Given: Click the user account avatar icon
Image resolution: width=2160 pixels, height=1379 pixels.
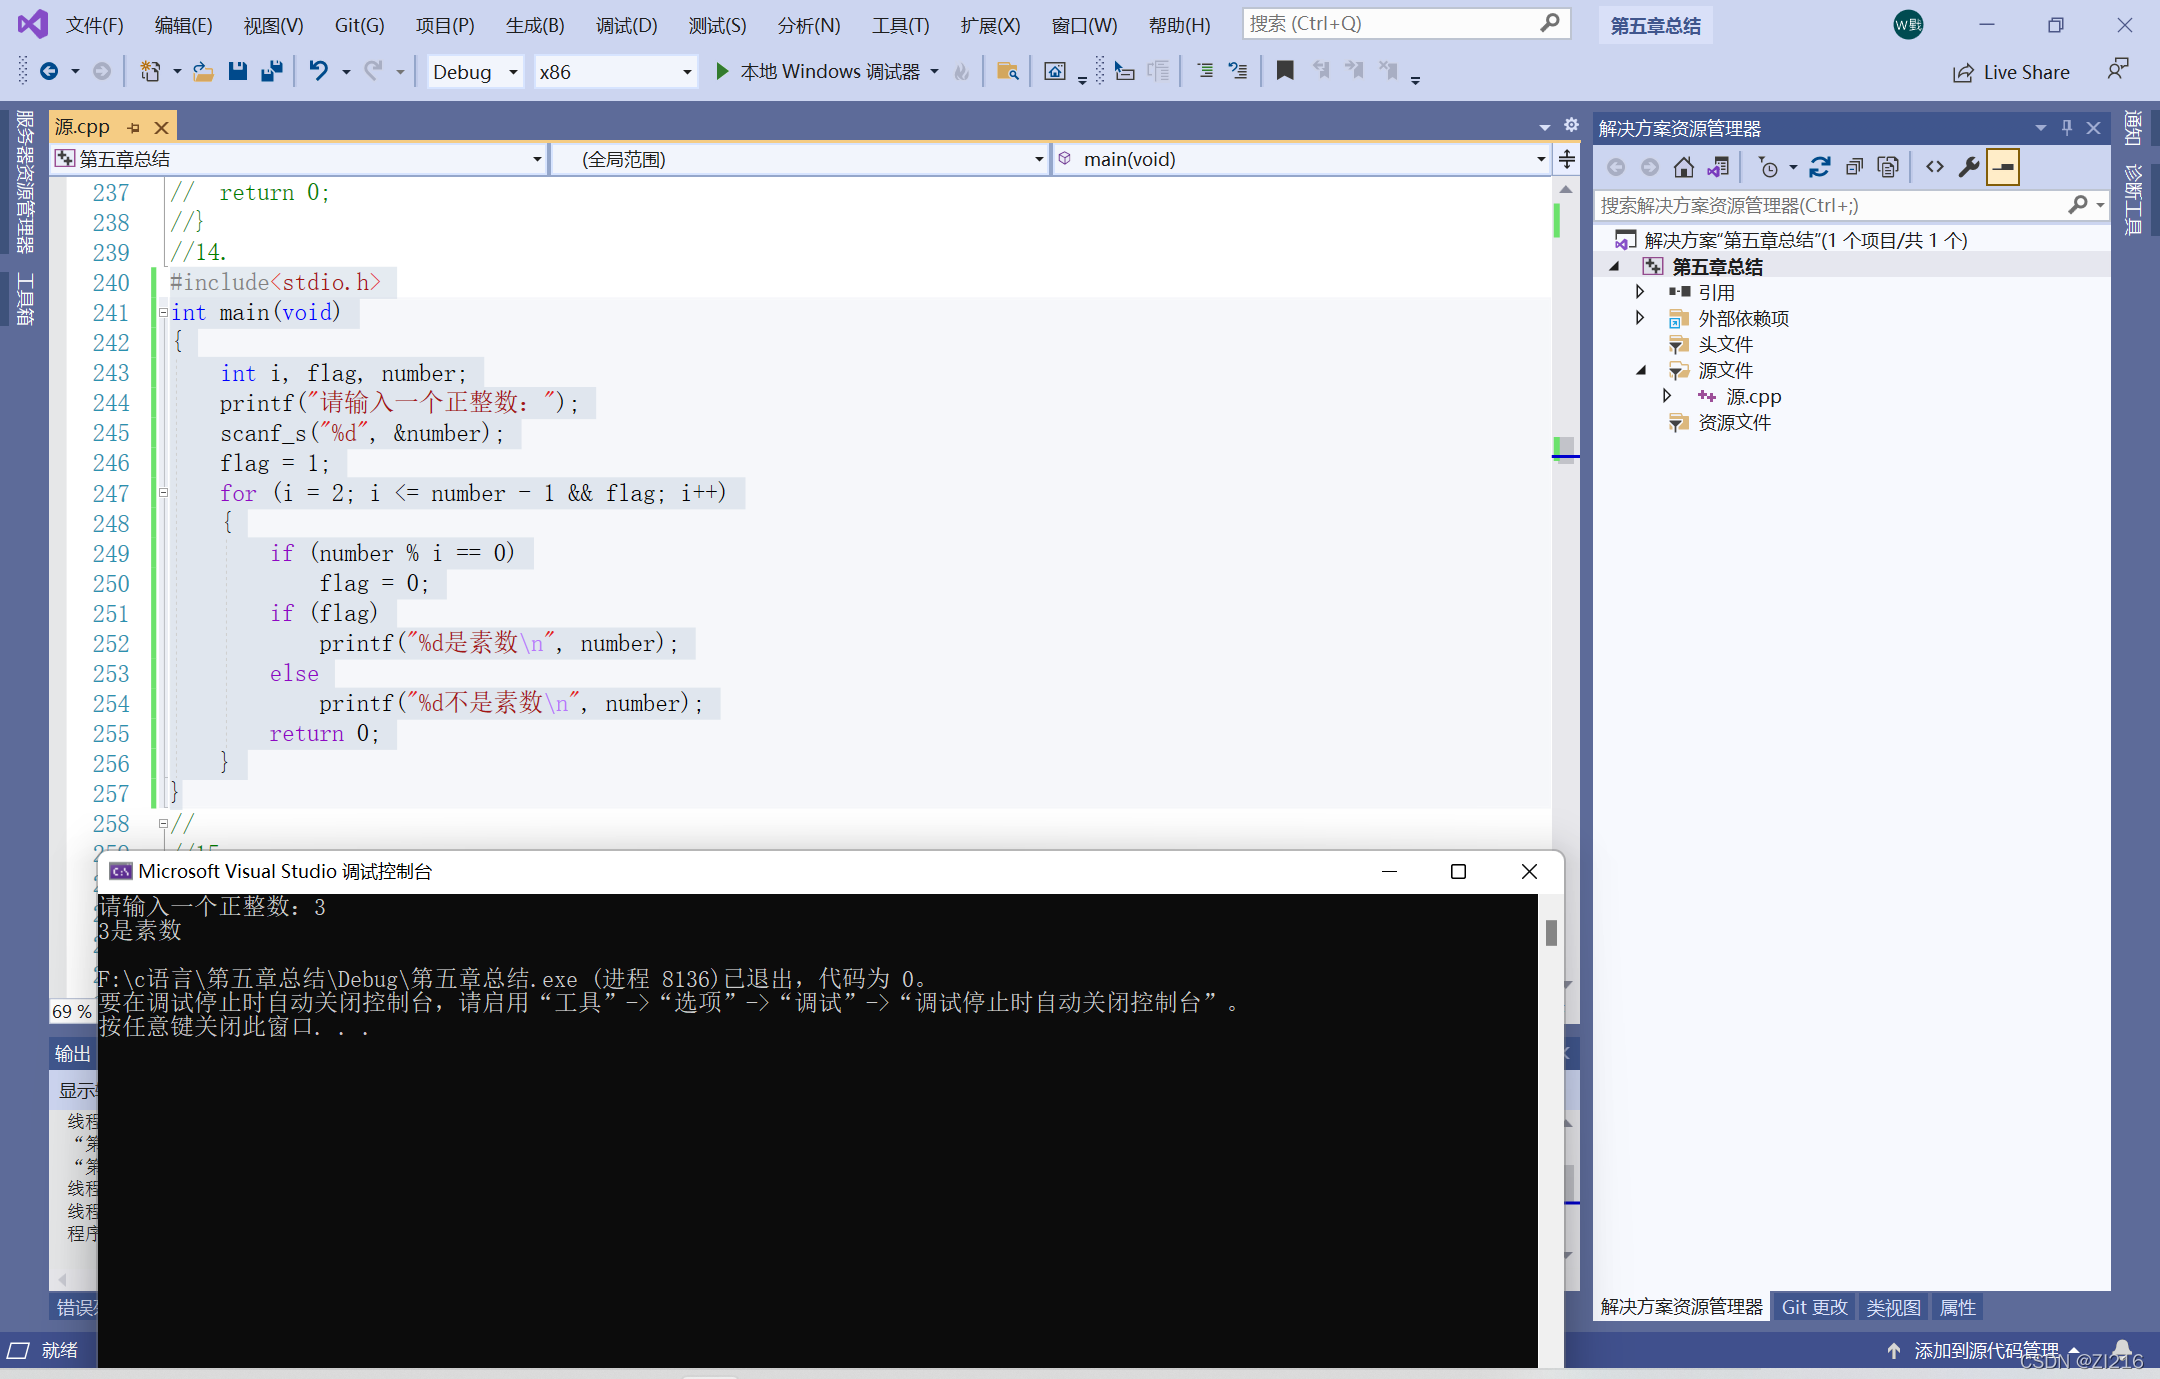Looking at the screenshot, I should pos(1908,25).
